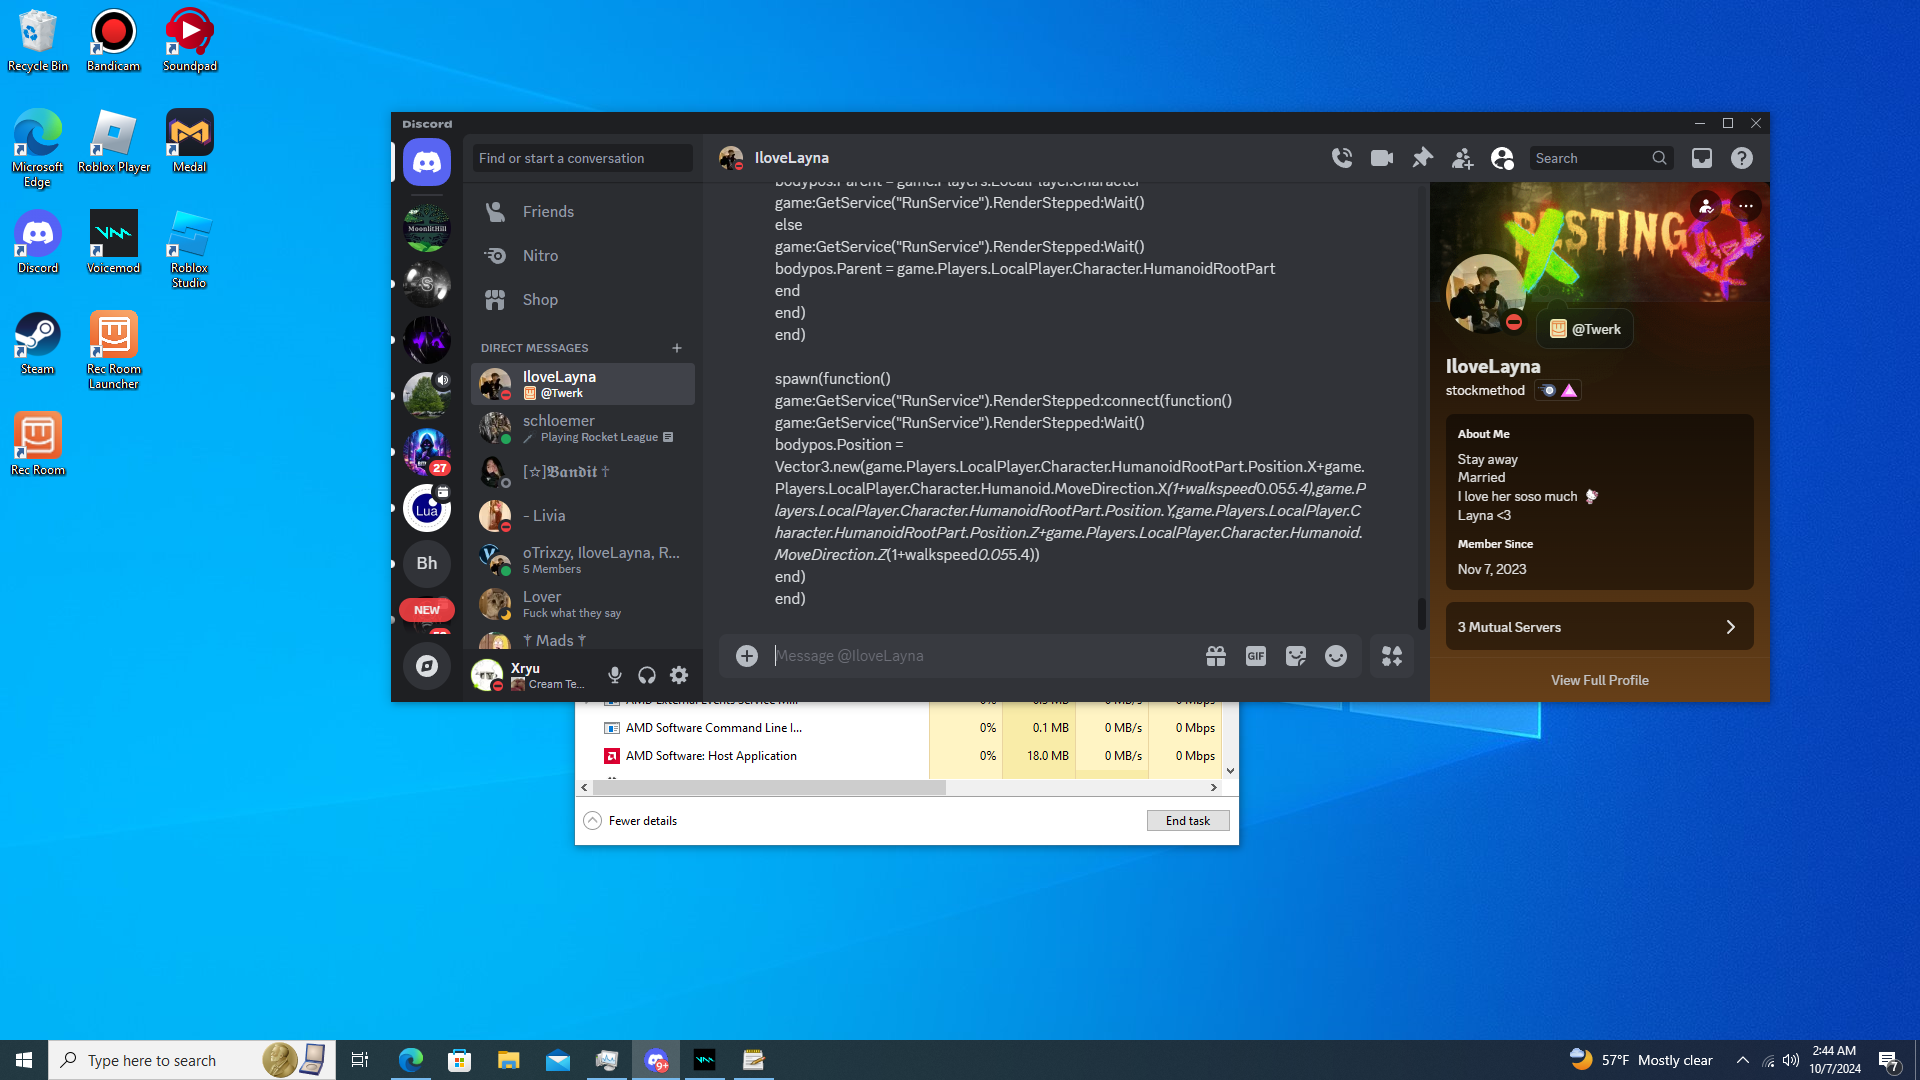Add friends to DM
The width and height of the screenshot is (1920, 1080).
[1462, 158]
